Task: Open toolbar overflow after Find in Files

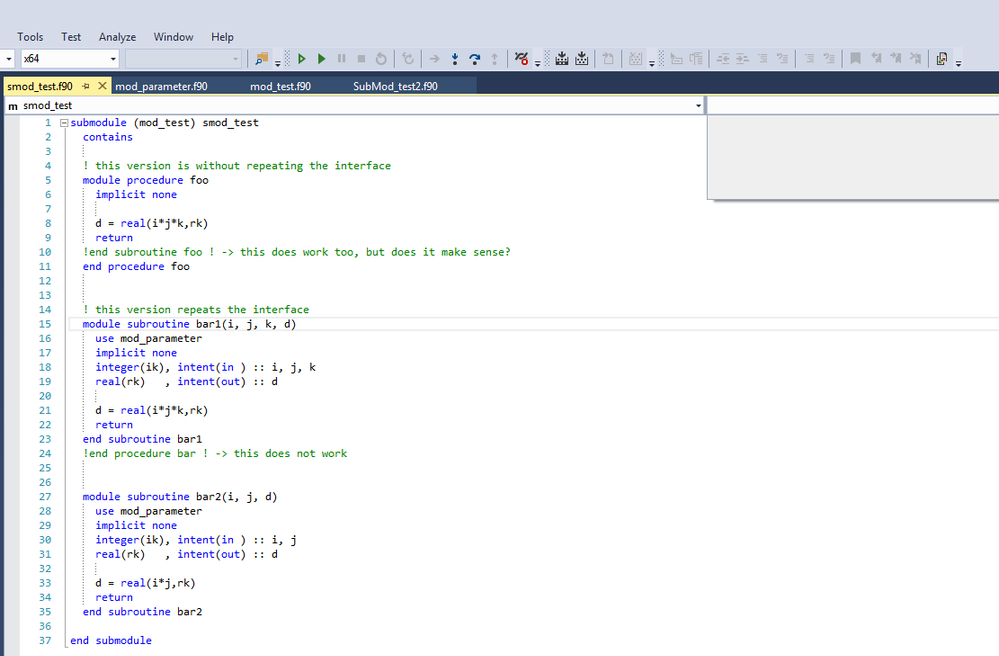Action: tap(278, 62)
